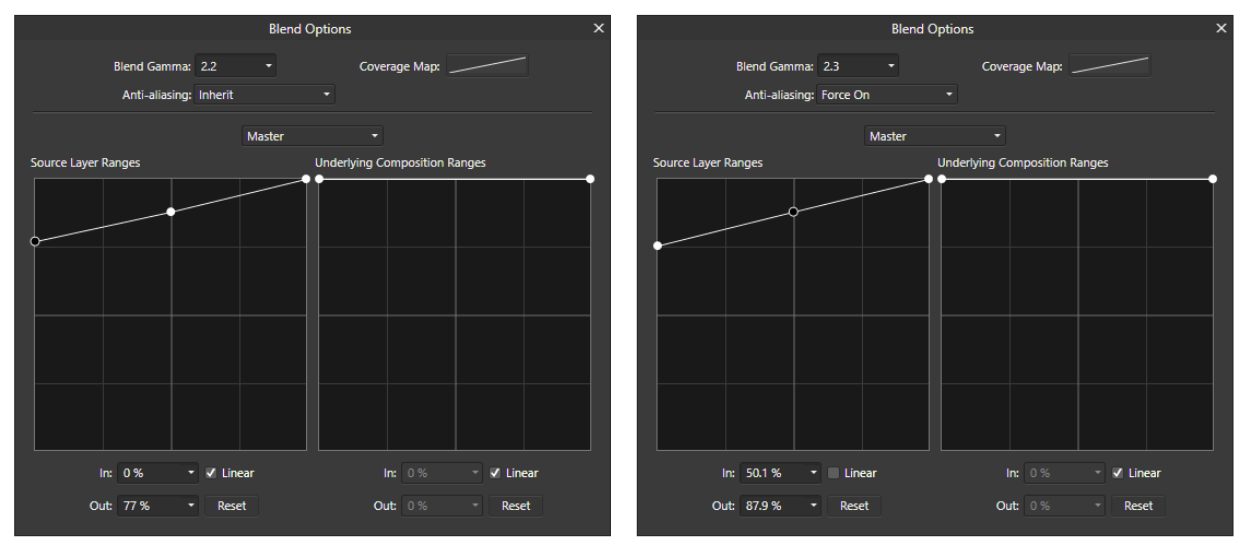This screenshot has height=549, width=1248.
Task: Close the right Blend Options dialog
Action: click(x=1221, y=29)
